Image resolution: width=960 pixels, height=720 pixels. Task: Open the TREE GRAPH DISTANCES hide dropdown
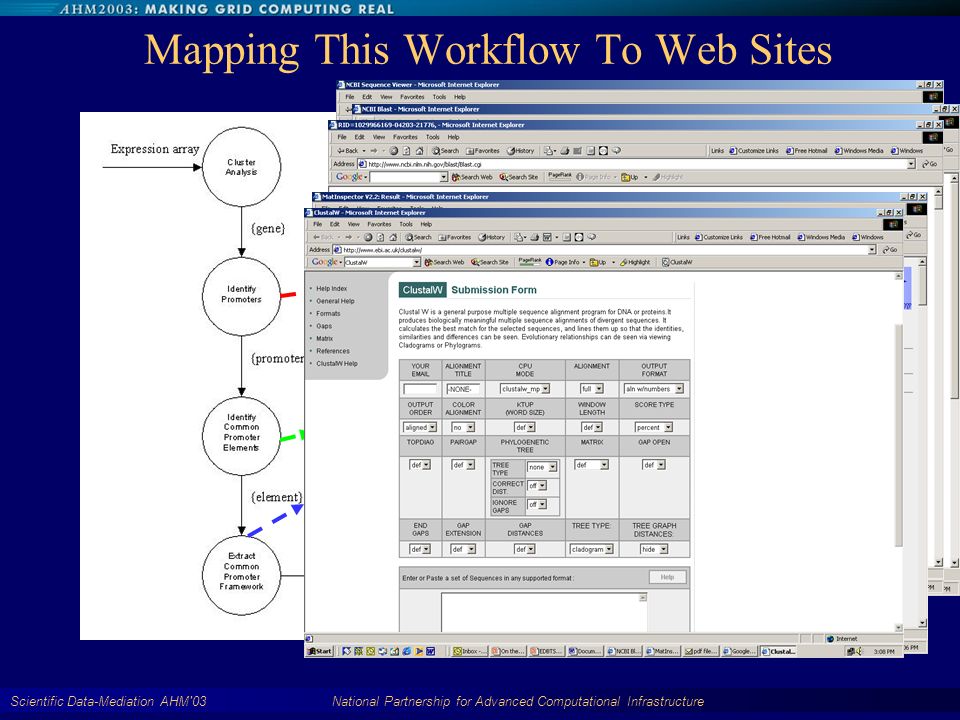tap(653, 549)
